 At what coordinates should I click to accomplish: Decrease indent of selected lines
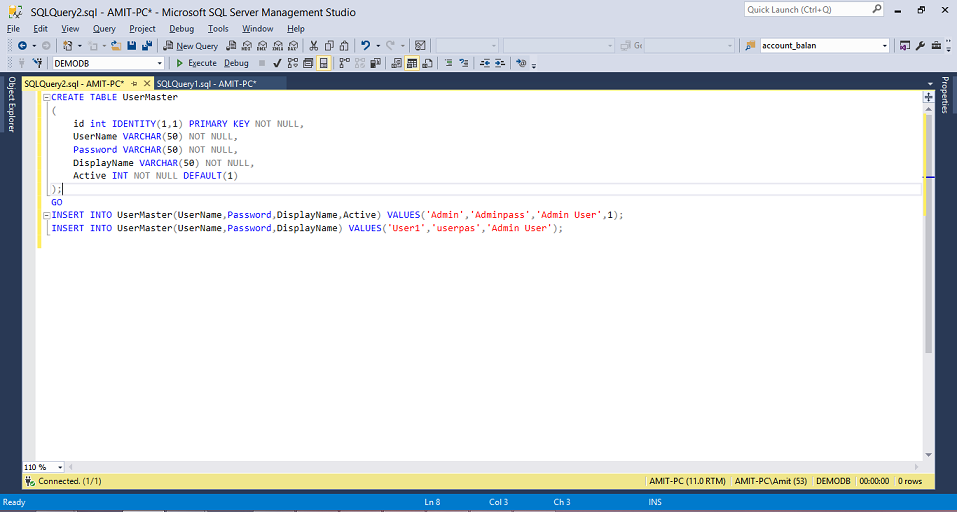tap(485, 63)
